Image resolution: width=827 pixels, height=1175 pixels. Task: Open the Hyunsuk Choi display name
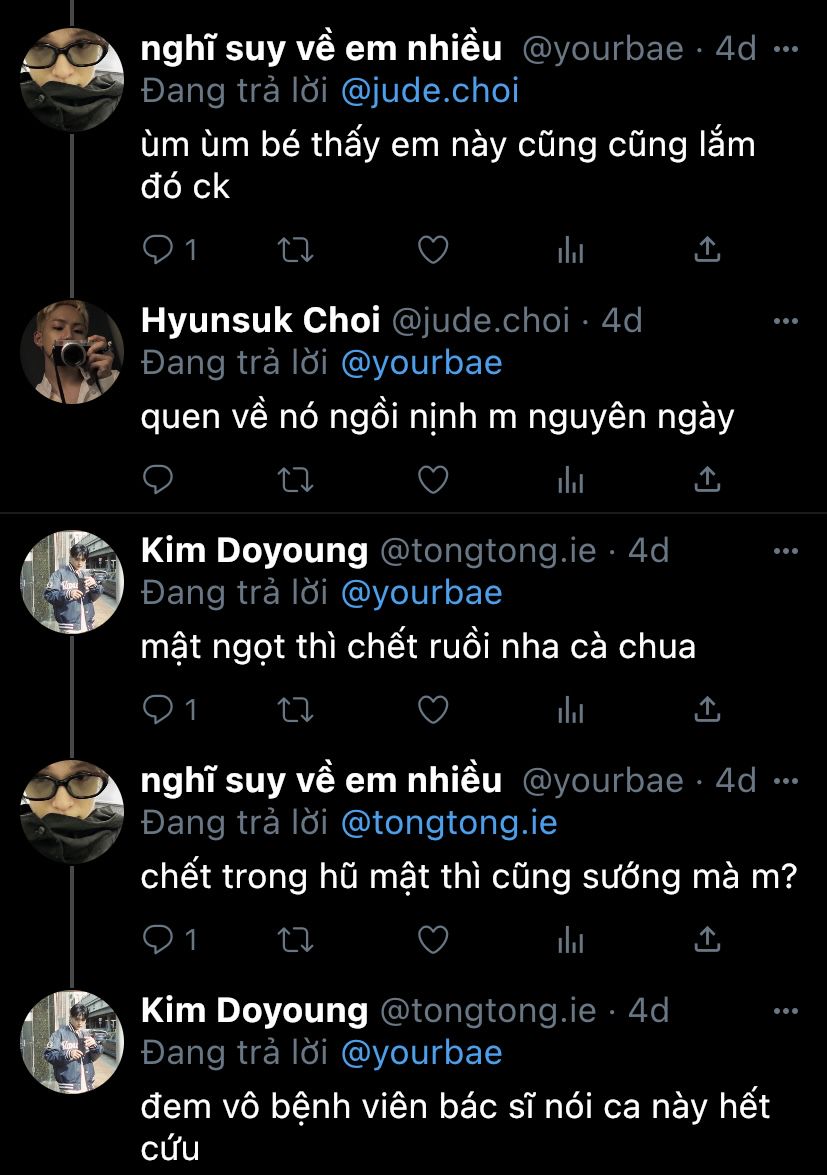261,321
